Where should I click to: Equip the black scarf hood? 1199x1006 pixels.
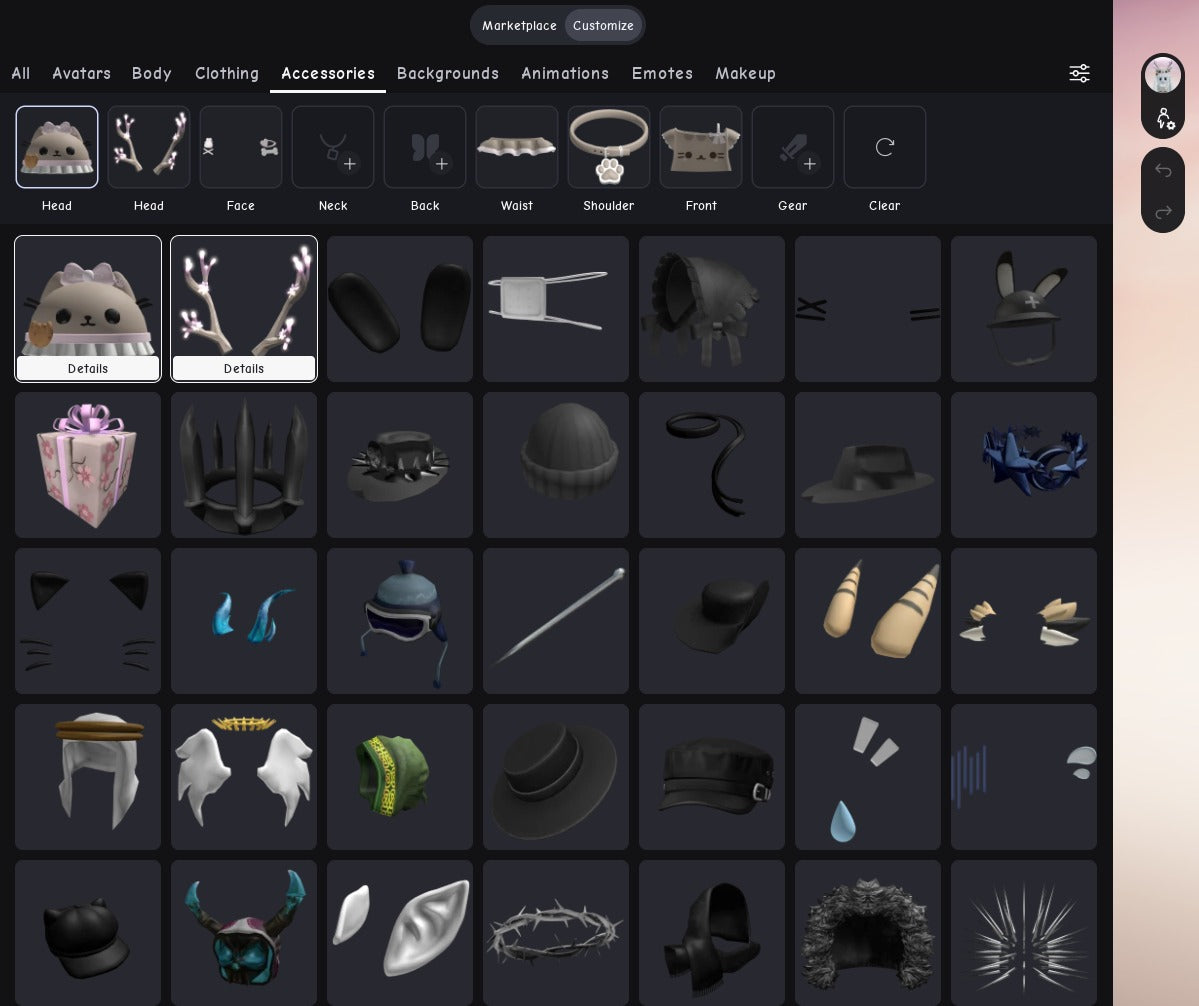[x=712, y=933]
